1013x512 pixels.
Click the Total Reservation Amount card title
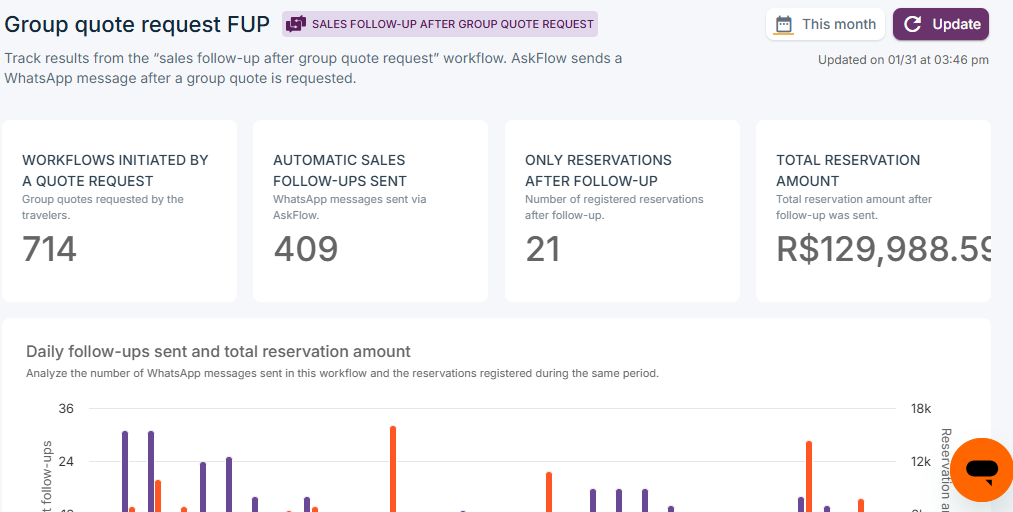848,170
